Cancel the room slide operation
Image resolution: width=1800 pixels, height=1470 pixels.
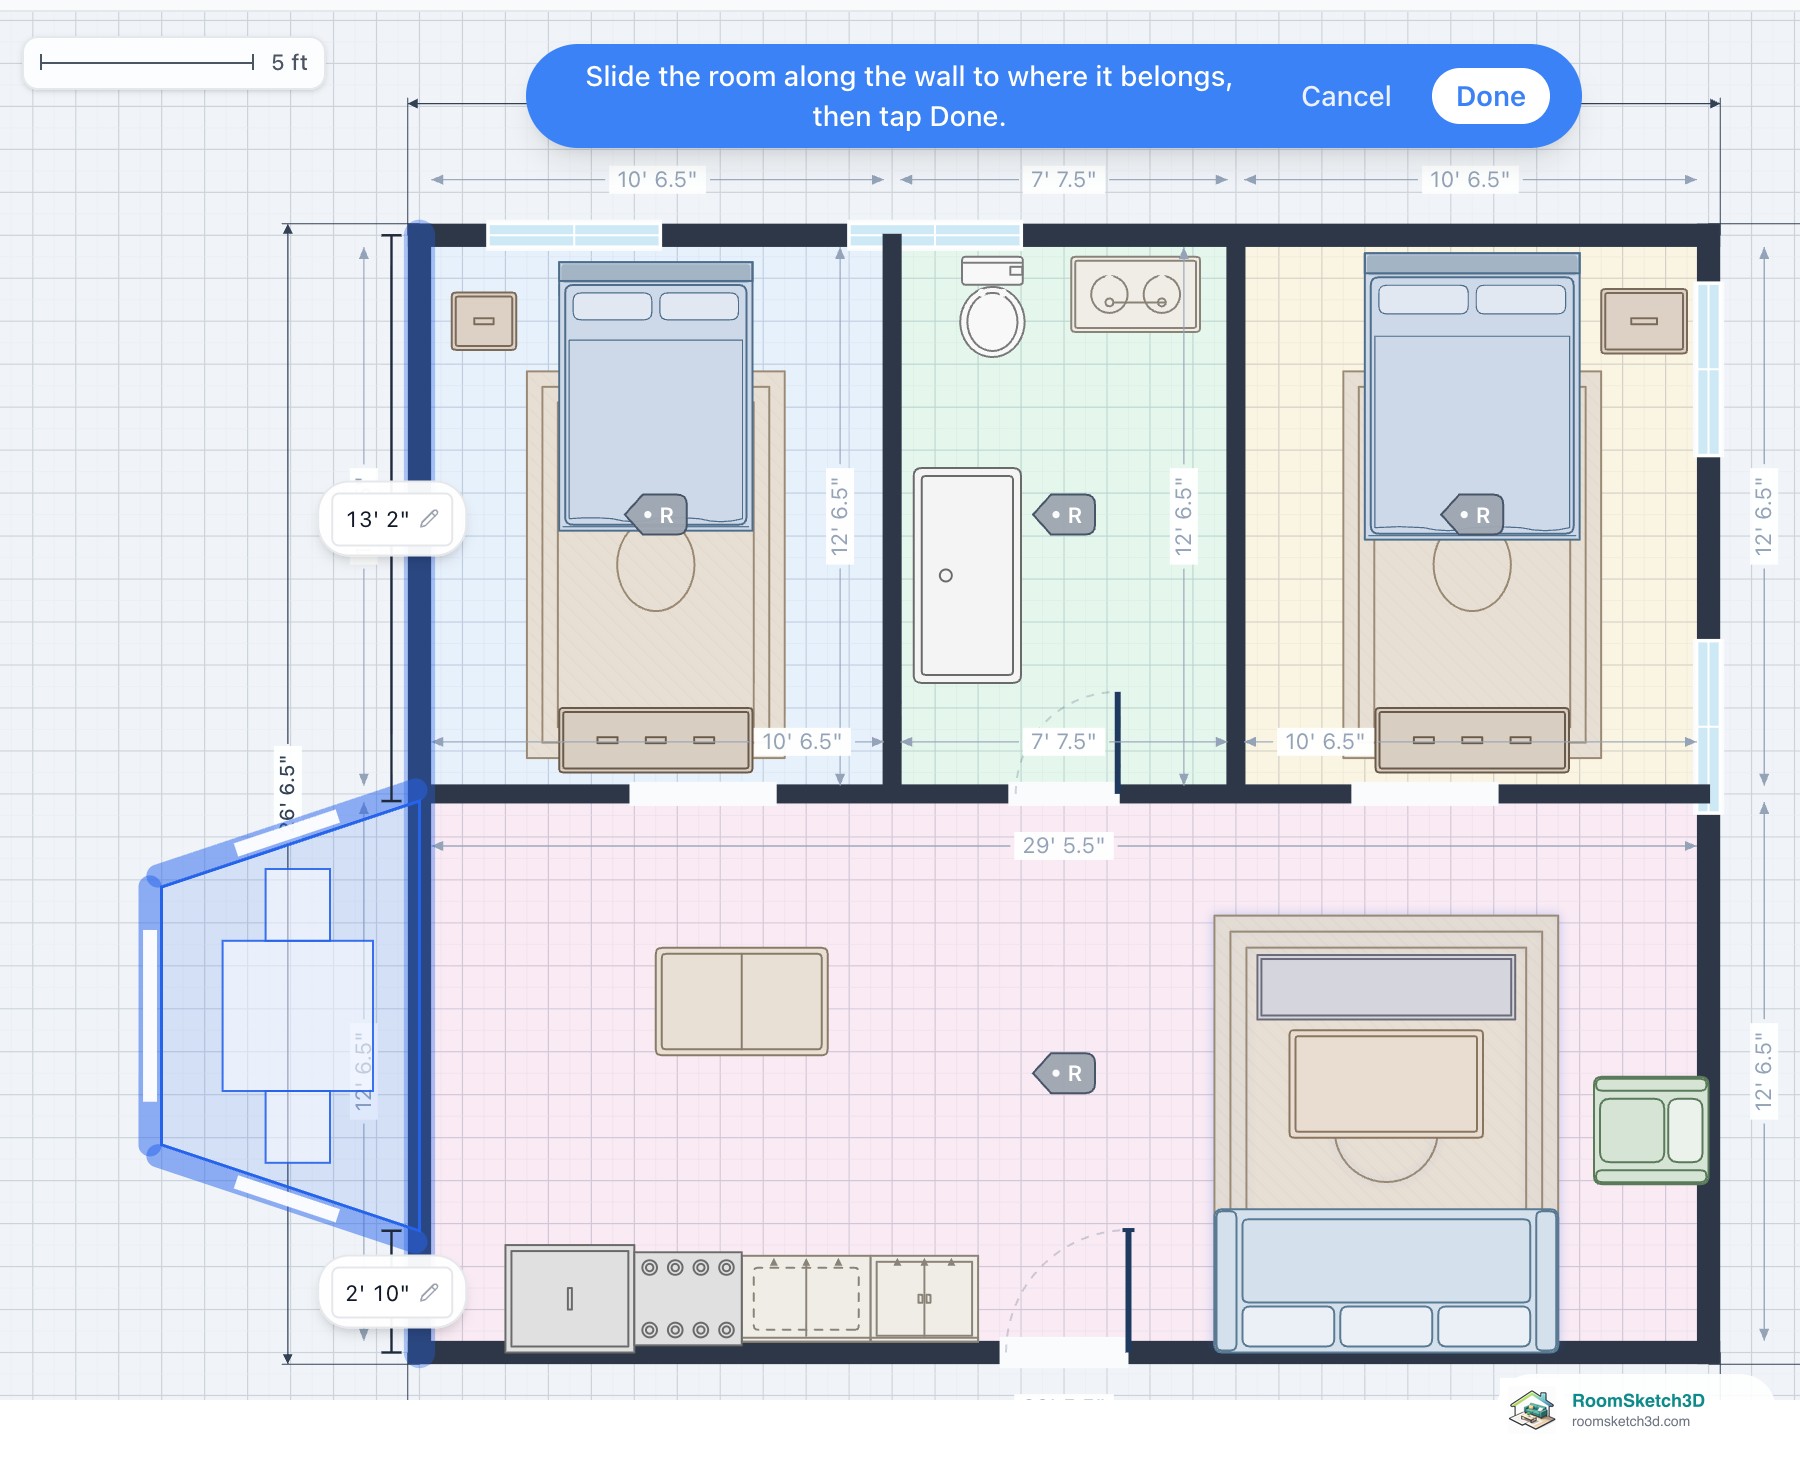click(x=1346, y=96)
